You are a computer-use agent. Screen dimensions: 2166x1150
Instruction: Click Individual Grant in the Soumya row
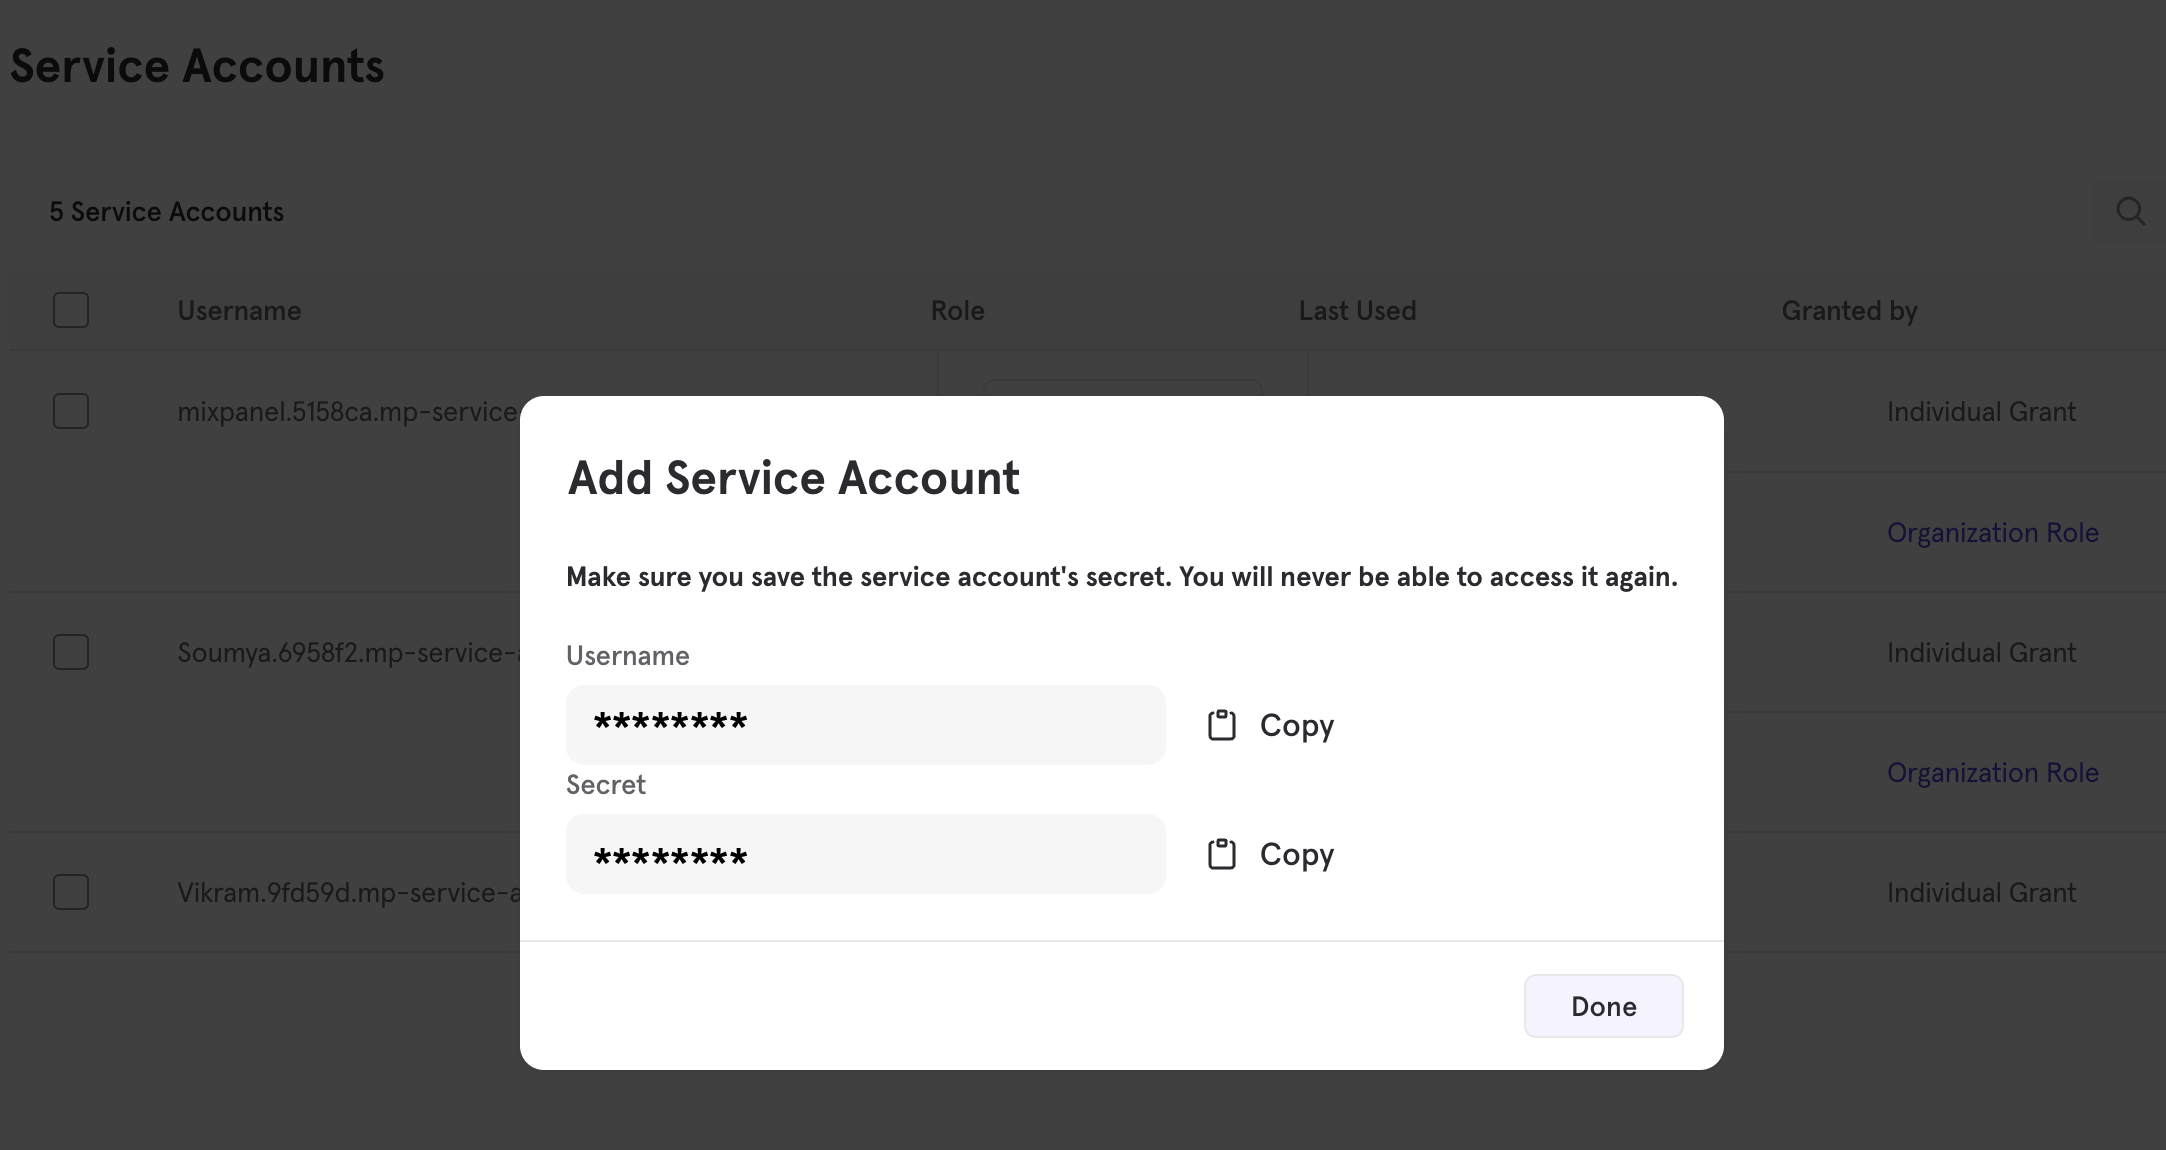point(1981,653)
